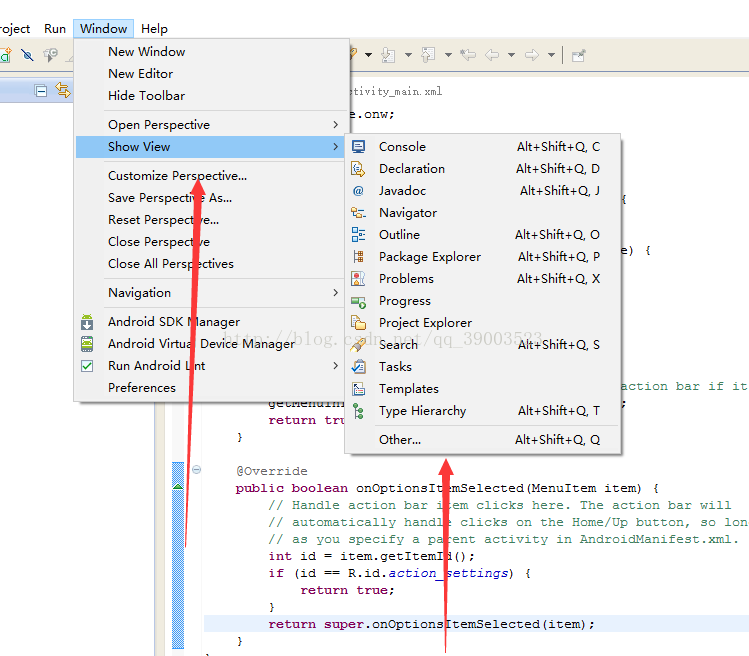Click the Project Explorer icon

(x=358, y=323)
